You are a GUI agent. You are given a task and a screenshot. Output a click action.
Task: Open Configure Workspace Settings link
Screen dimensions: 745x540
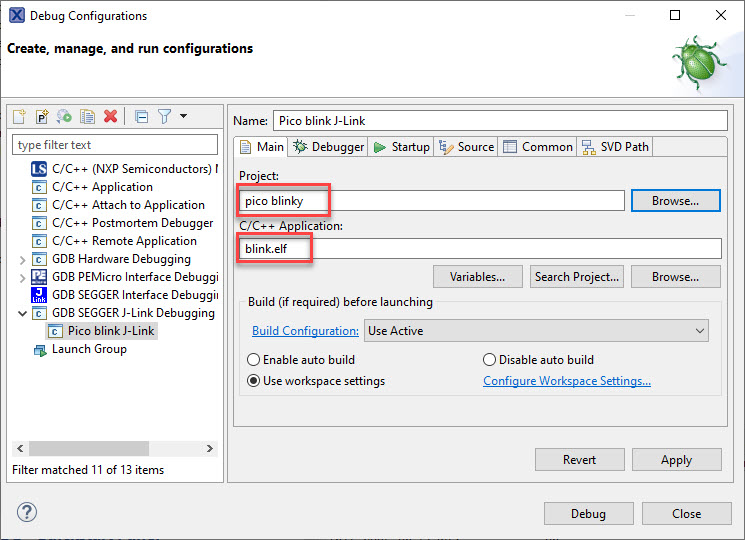tap(566, 381)
